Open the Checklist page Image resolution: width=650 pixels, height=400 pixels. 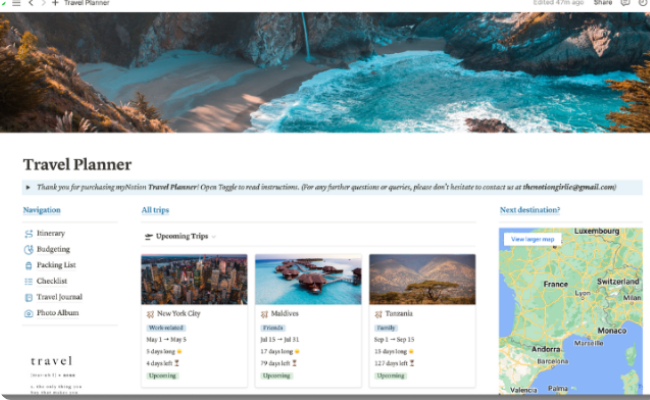(x=52, y=281)
